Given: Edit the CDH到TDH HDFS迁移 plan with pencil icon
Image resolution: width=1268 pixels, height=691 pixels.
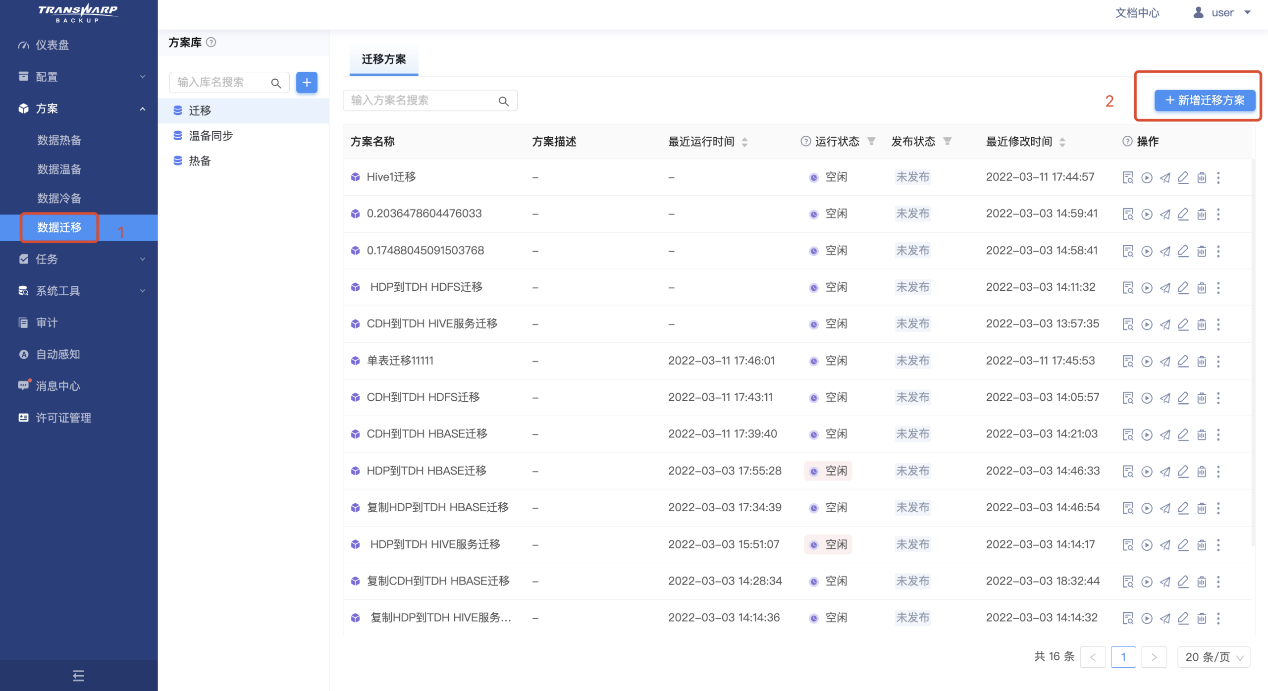Looking at the screenshot, I should pyautogui.click(x=1183, y=398).
